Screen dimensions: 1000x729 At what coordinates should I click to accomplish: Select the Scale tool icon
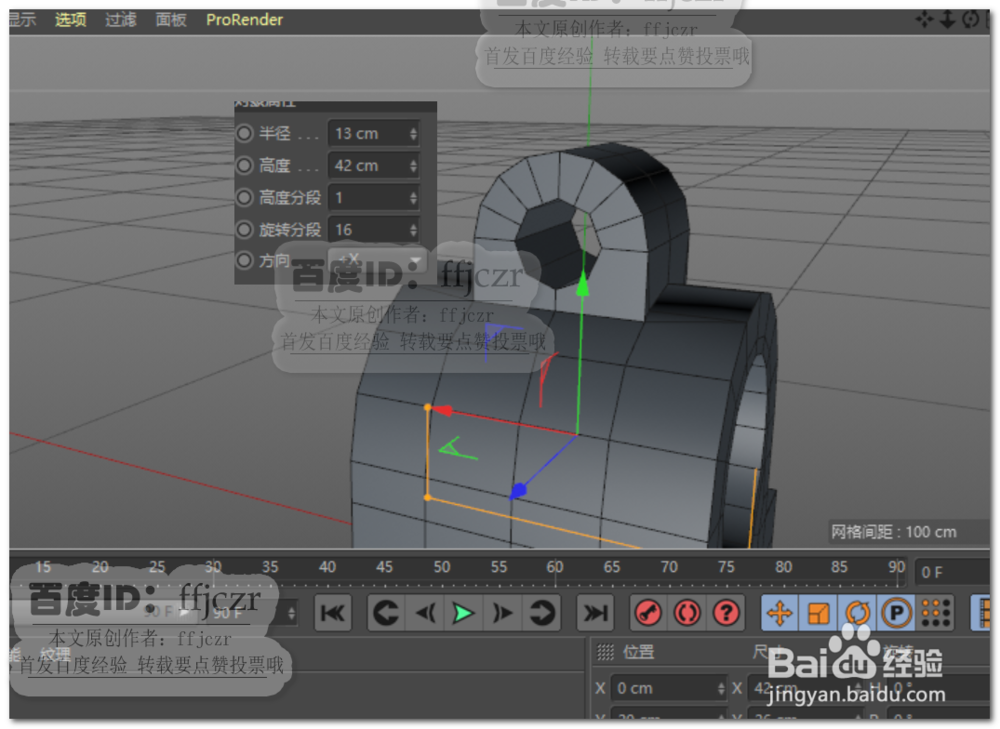pos(818,612)
